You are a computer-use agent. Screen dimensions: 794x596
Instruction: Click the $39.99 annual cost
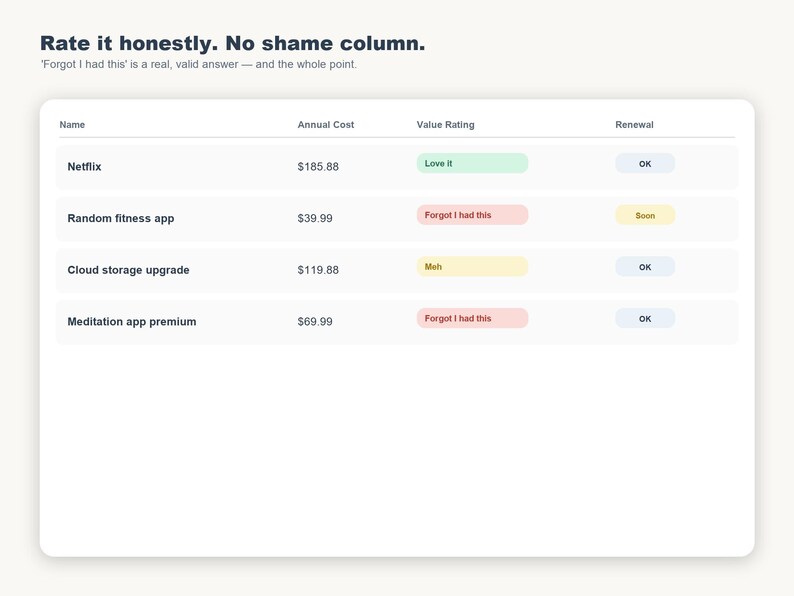point(315,218)
